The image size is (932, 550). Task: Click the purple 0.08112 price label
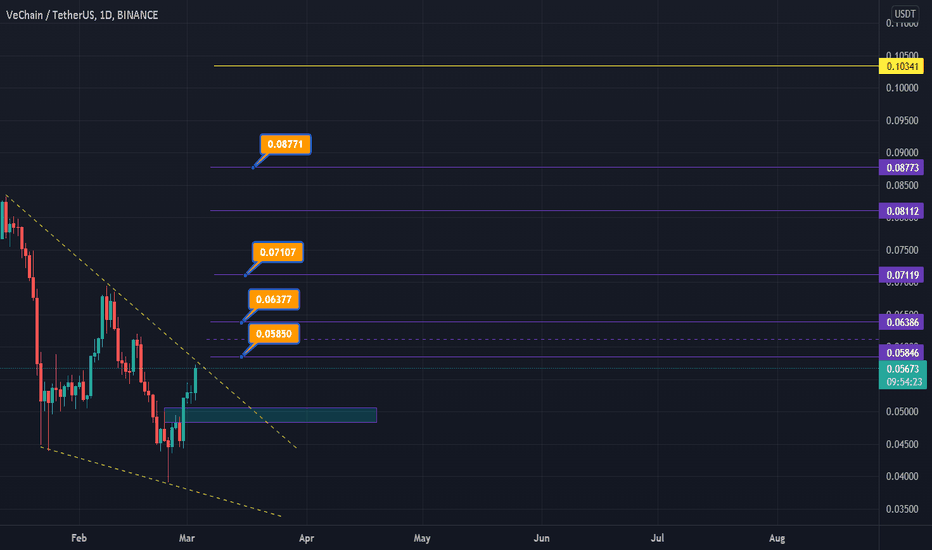(x=901, y=211)
